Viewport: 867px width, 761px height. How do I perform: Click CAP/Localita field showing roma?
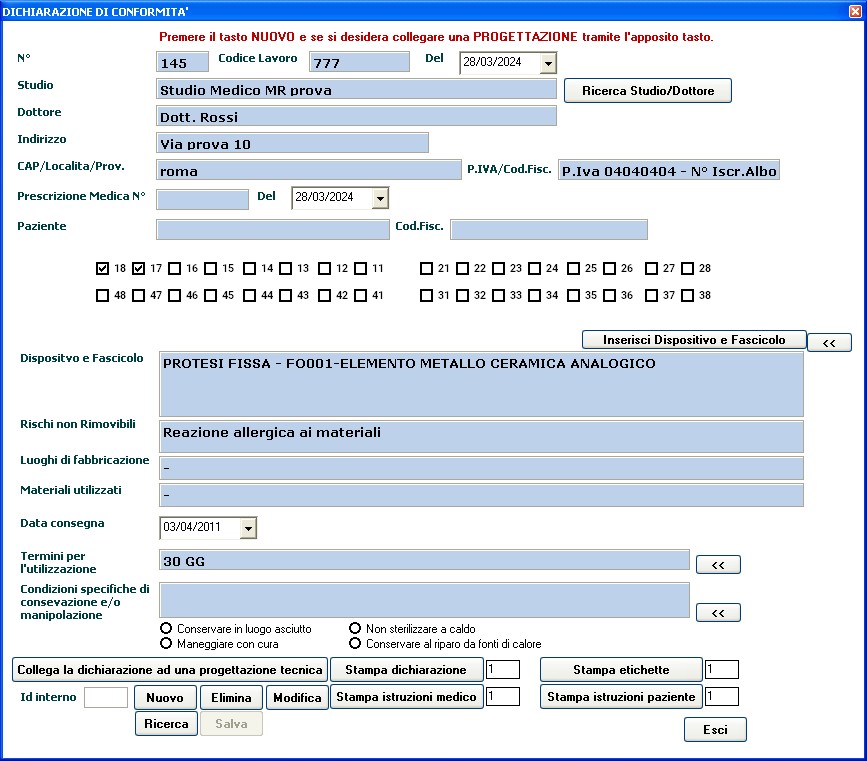(309, 170)
